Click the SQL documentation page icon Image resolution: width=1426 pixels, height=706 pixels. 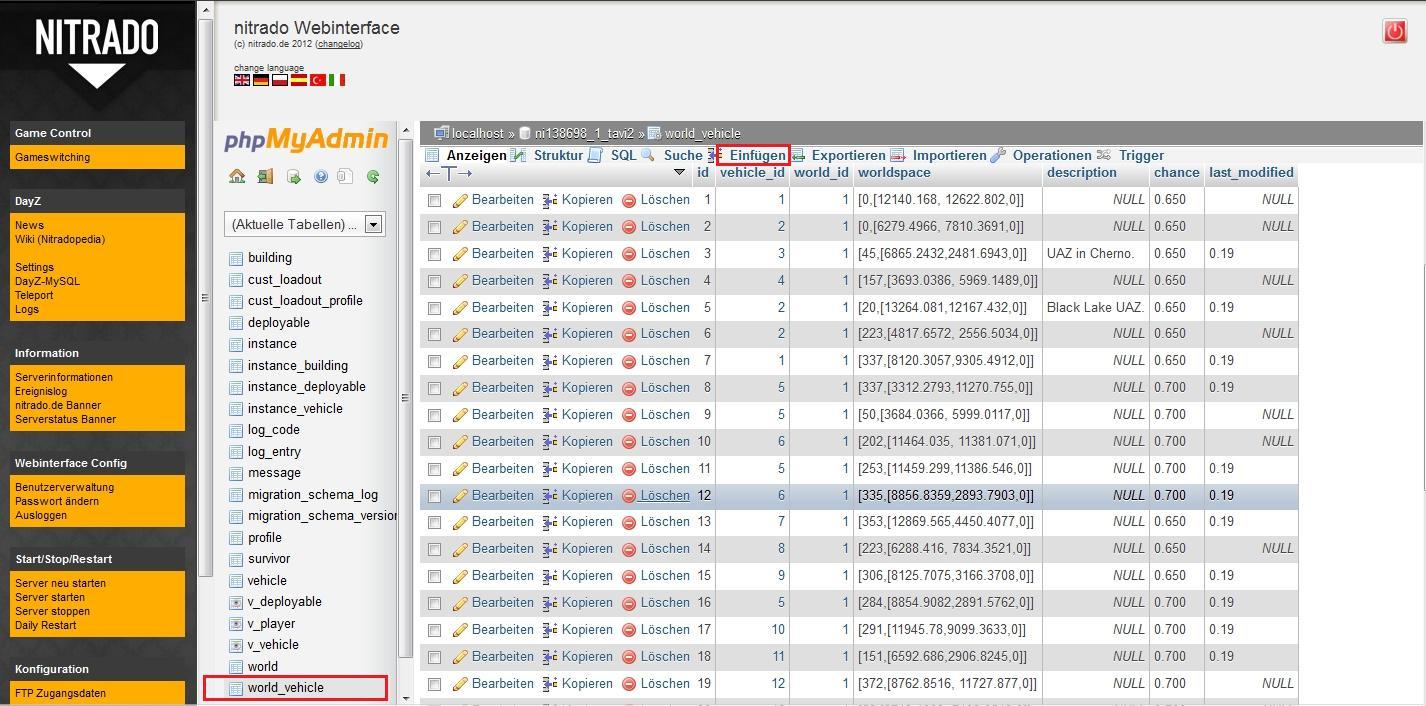click(x=345, y=176)
